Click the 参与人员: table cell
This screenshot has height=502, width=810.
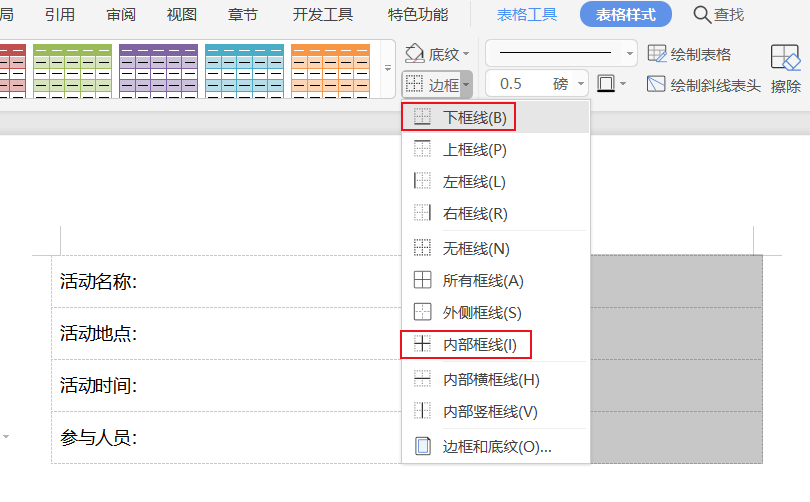226,438
